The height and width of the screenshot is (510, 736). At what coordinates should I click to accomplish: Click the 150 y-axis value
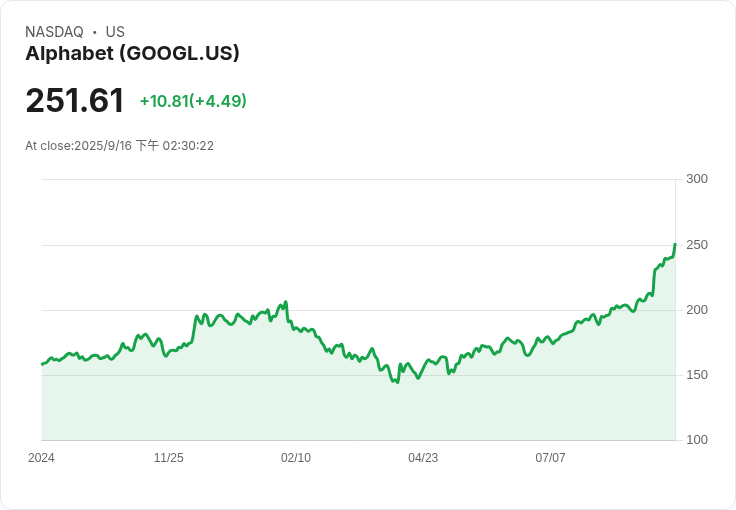tap(697, 375)
